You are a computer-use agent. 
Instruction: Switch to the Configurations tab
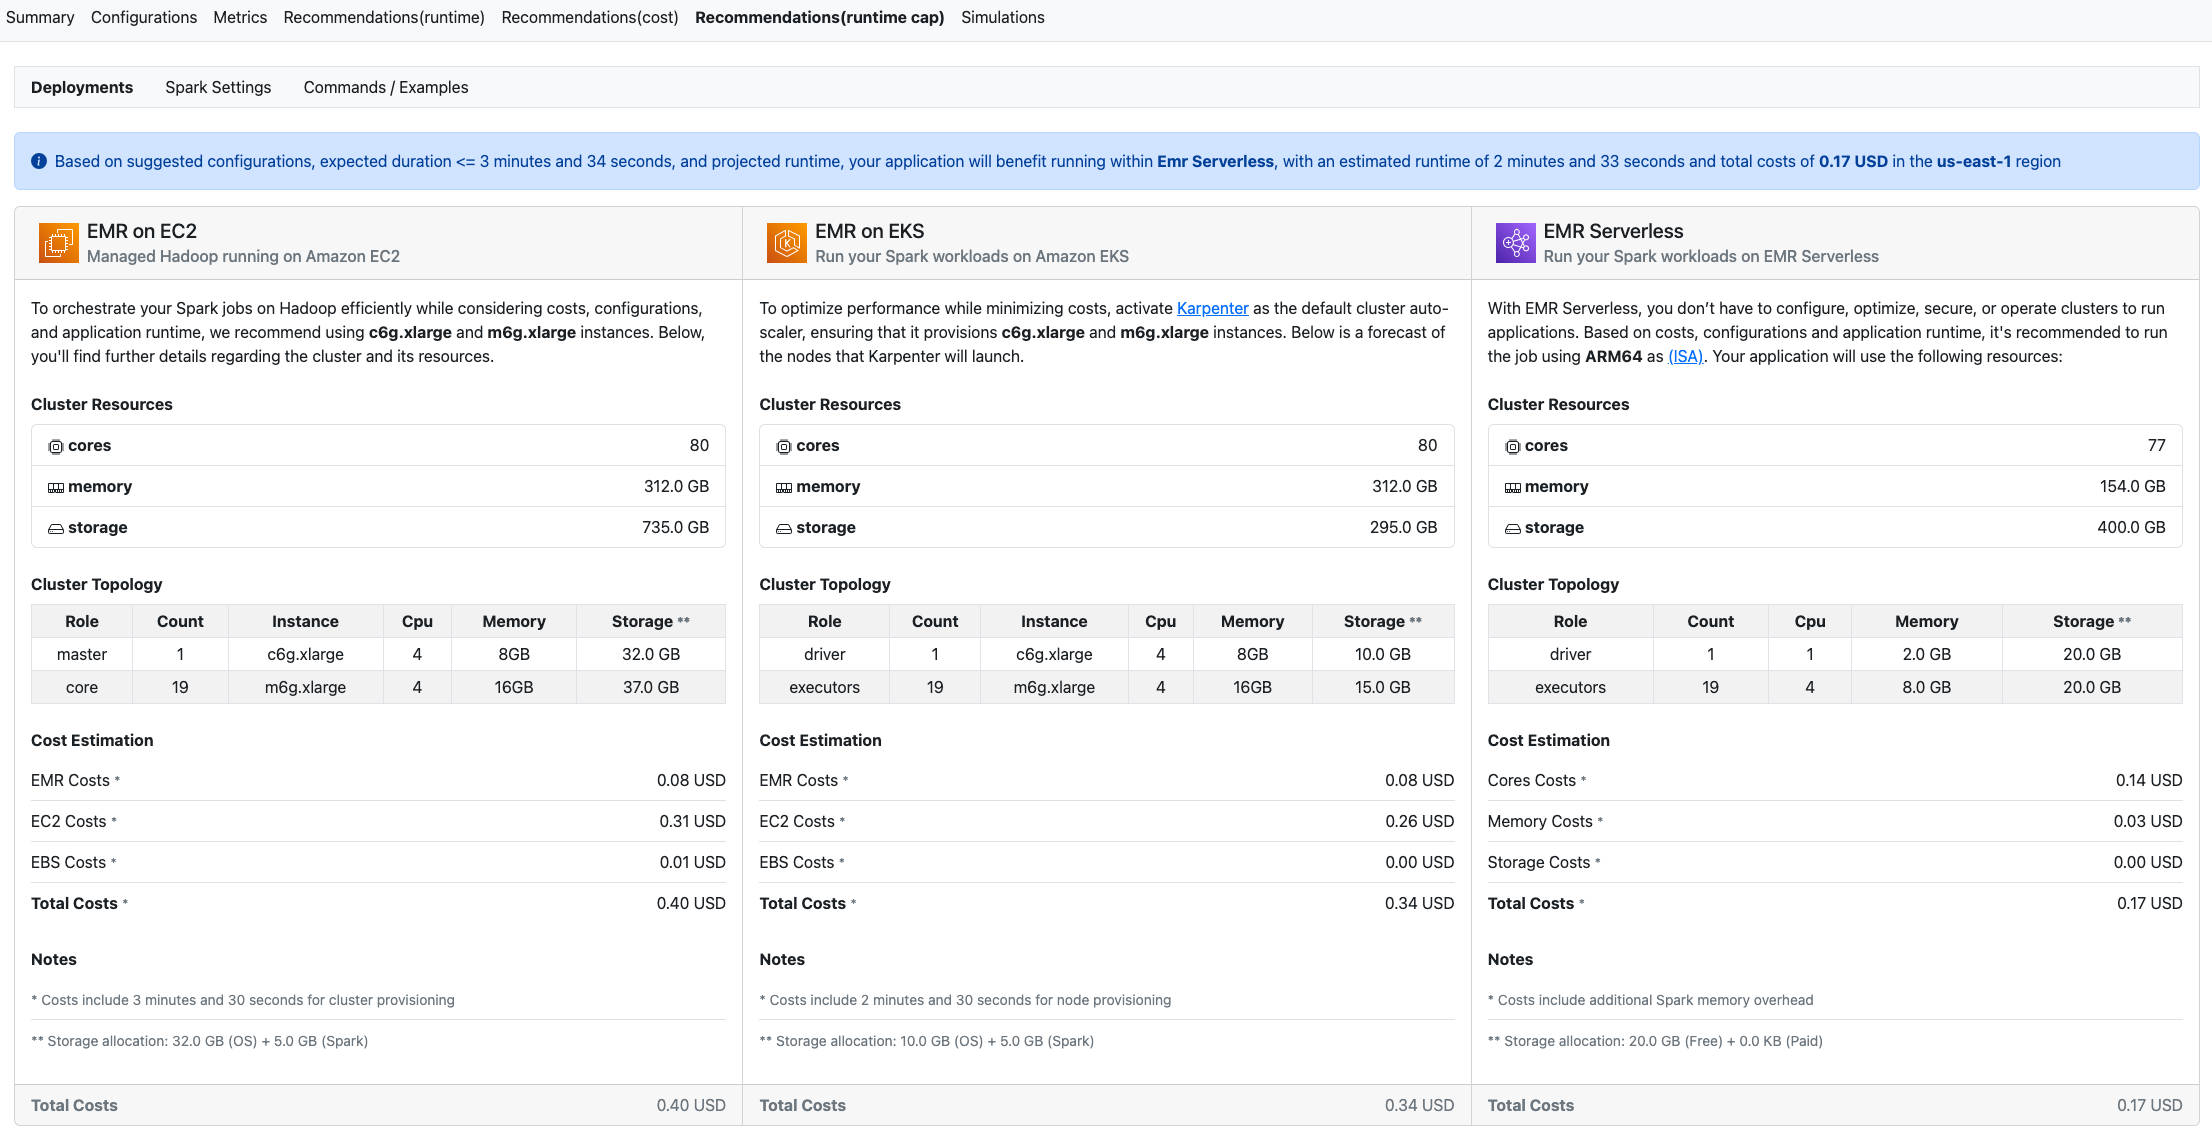[x=144, y=17]
